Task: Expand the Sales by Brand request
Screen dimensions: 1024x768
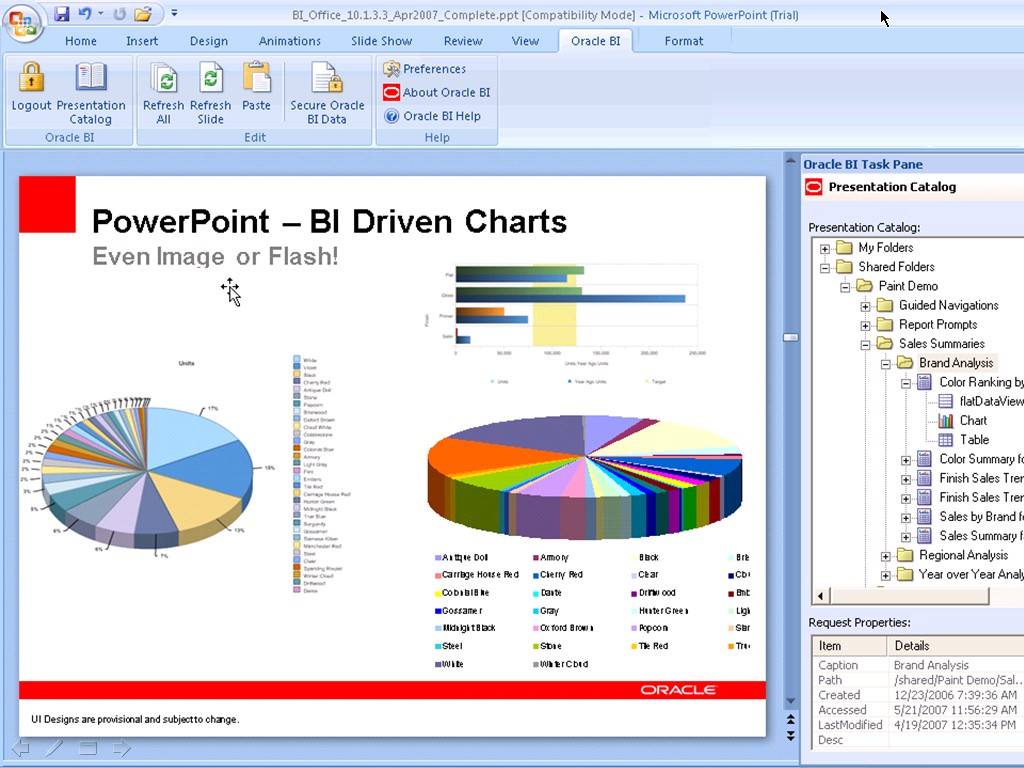Action: [906, 518]
